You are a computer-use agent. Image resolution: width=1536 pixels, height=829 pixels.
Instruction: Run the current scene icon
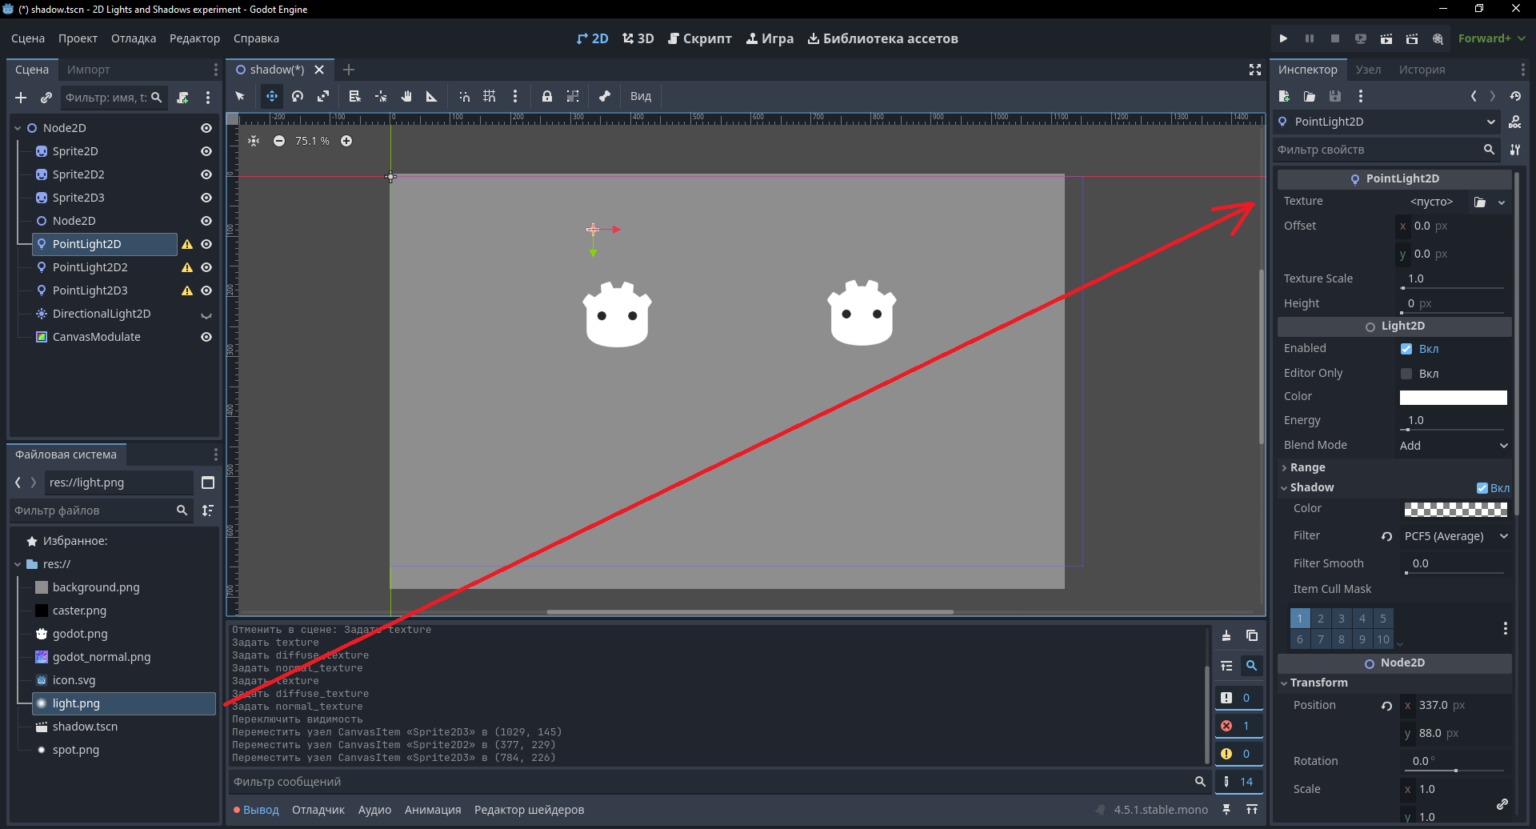click(x=1386, y=38)
